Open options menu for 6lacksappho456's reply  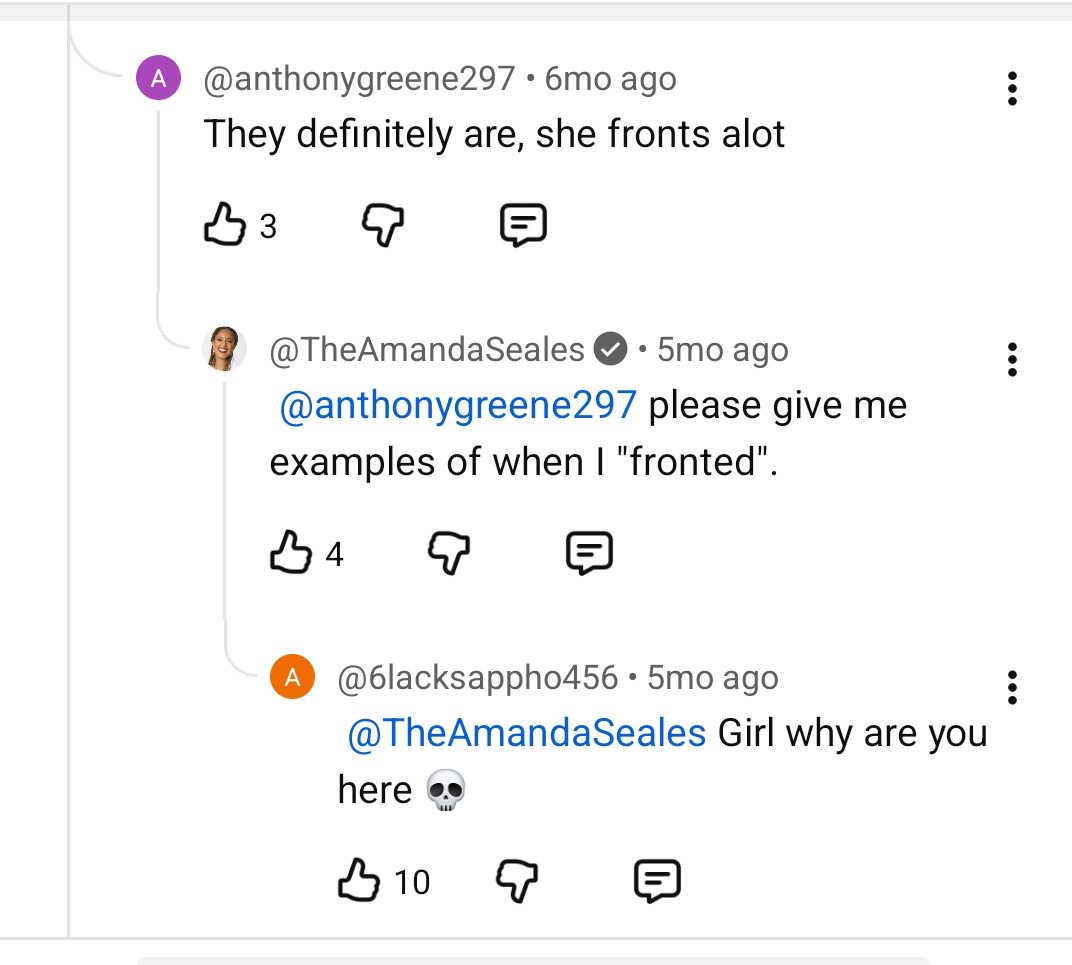1012,688
